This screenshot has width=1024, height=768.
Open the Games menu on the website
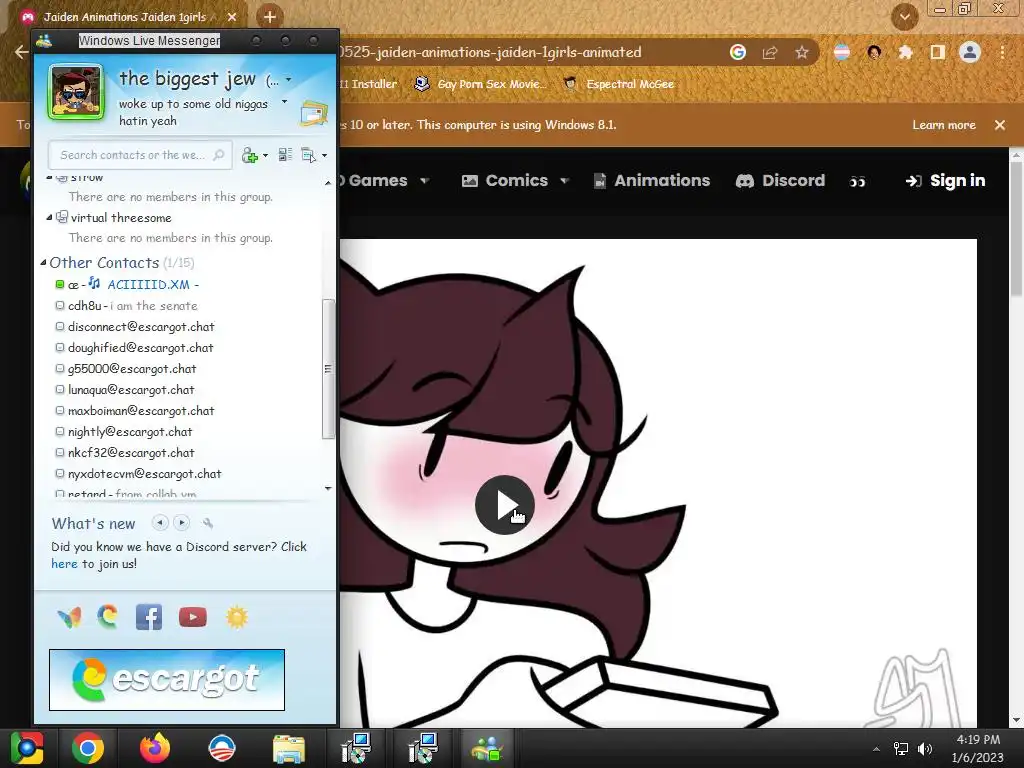pyautogui.click(x=384, y=181)
